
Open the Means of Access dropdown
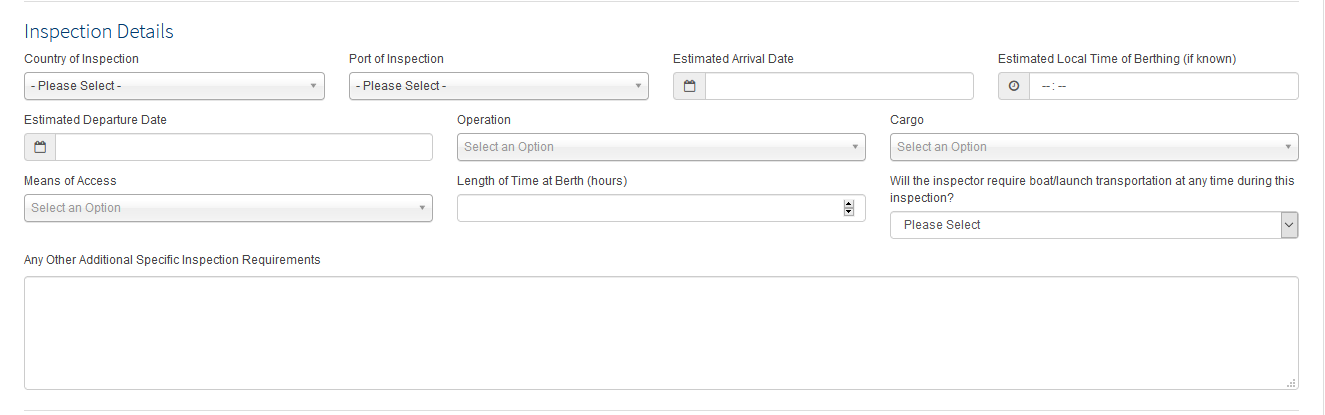tap(228, 208)
